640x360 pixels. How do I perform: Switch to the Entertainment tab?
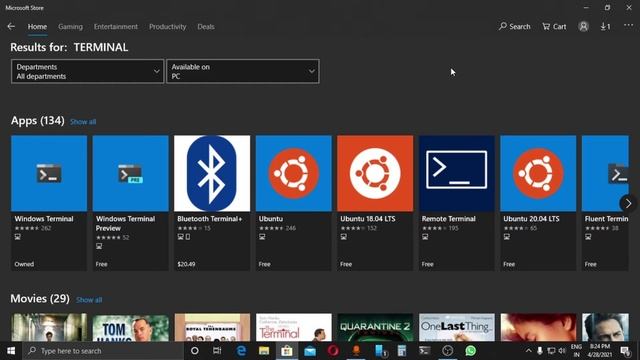pyautogui.click(x=116, y=27)
